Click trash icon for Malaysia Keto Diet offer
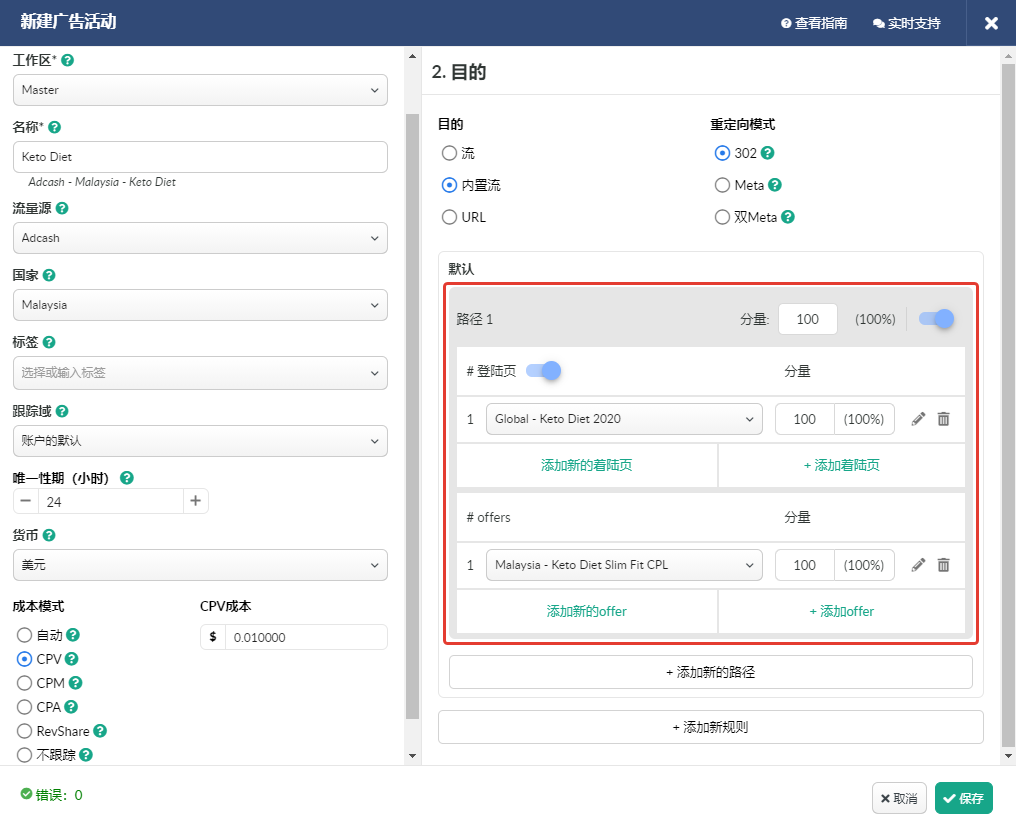1016x826 pixels. (943, 565)
